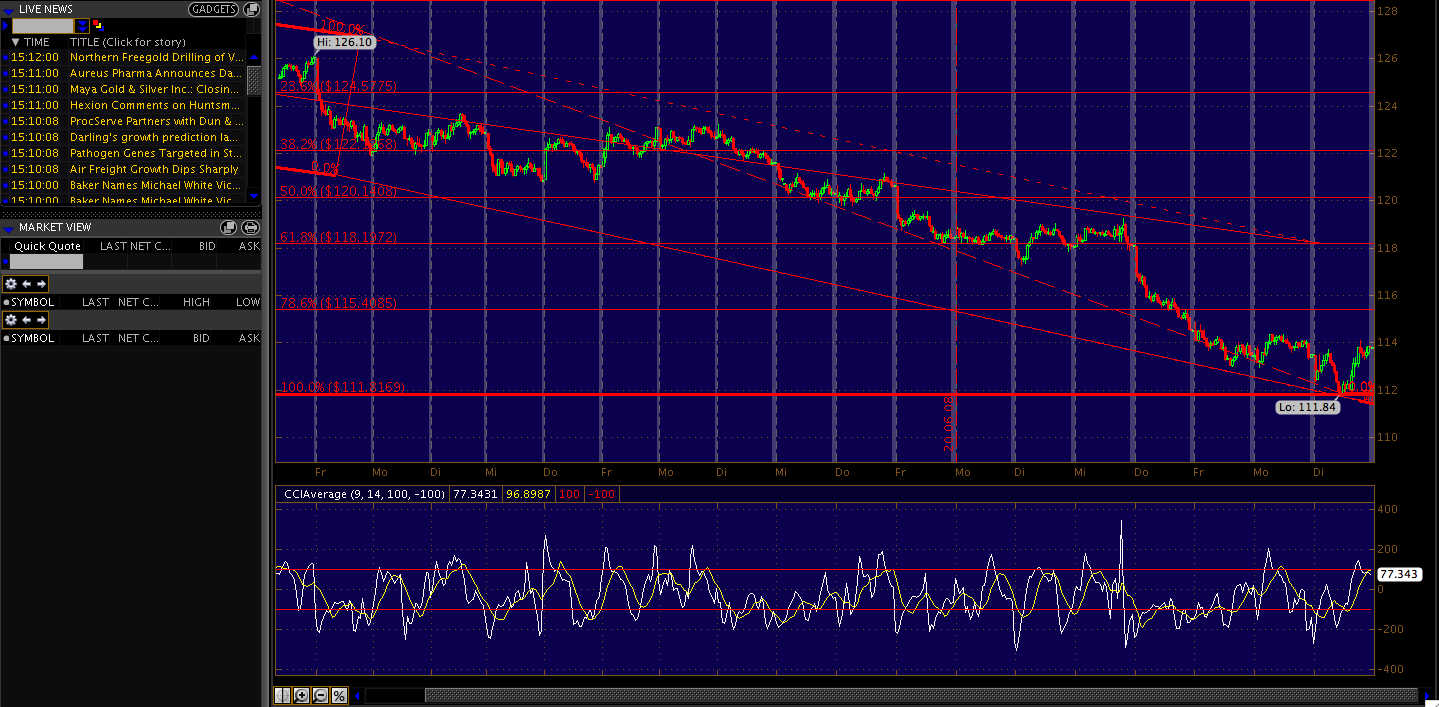Click the CCIAverage study title label
1439x707 pixels.
[x=364, y=494]
